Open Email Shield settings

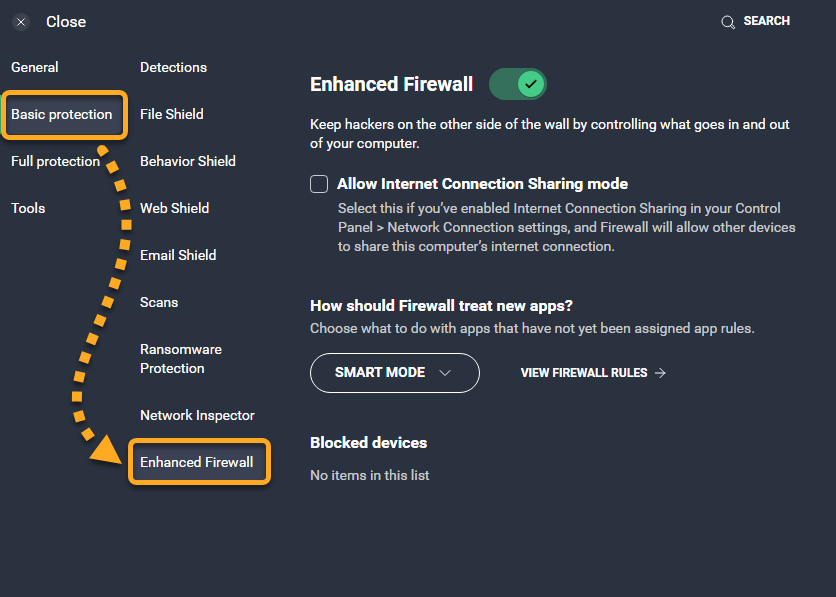click(x=178, y=255)
